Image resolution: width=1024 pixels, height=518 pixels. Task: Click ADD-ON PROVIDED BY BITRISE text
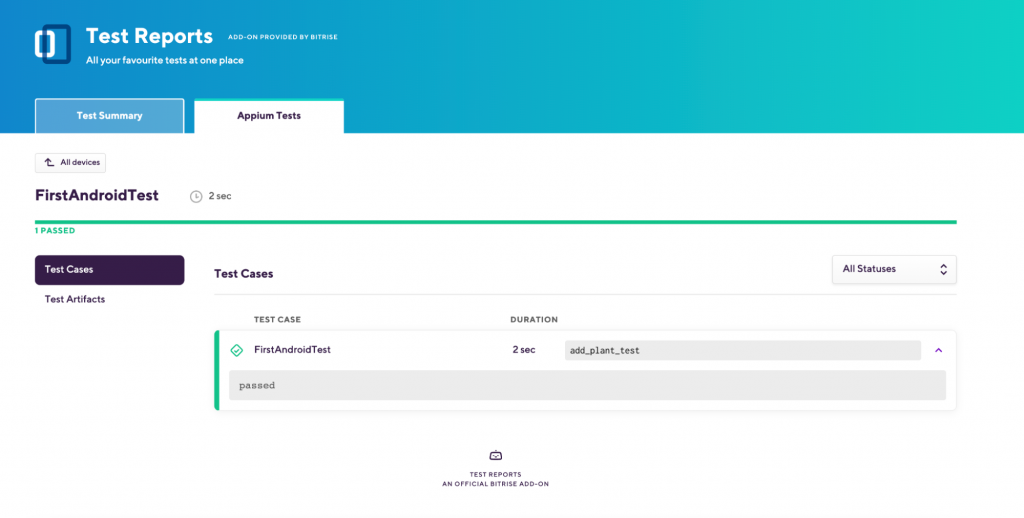[x=283, y=37]
